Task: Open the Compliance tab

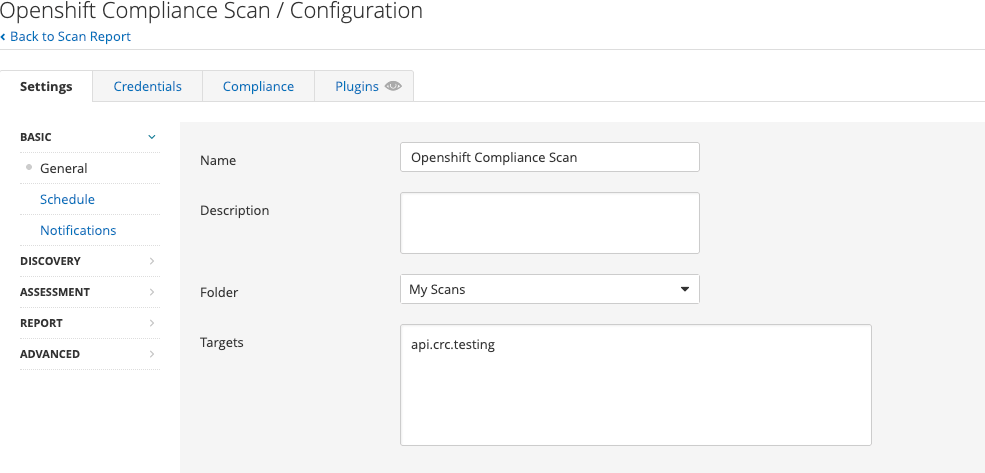Action: coord(258,86)
